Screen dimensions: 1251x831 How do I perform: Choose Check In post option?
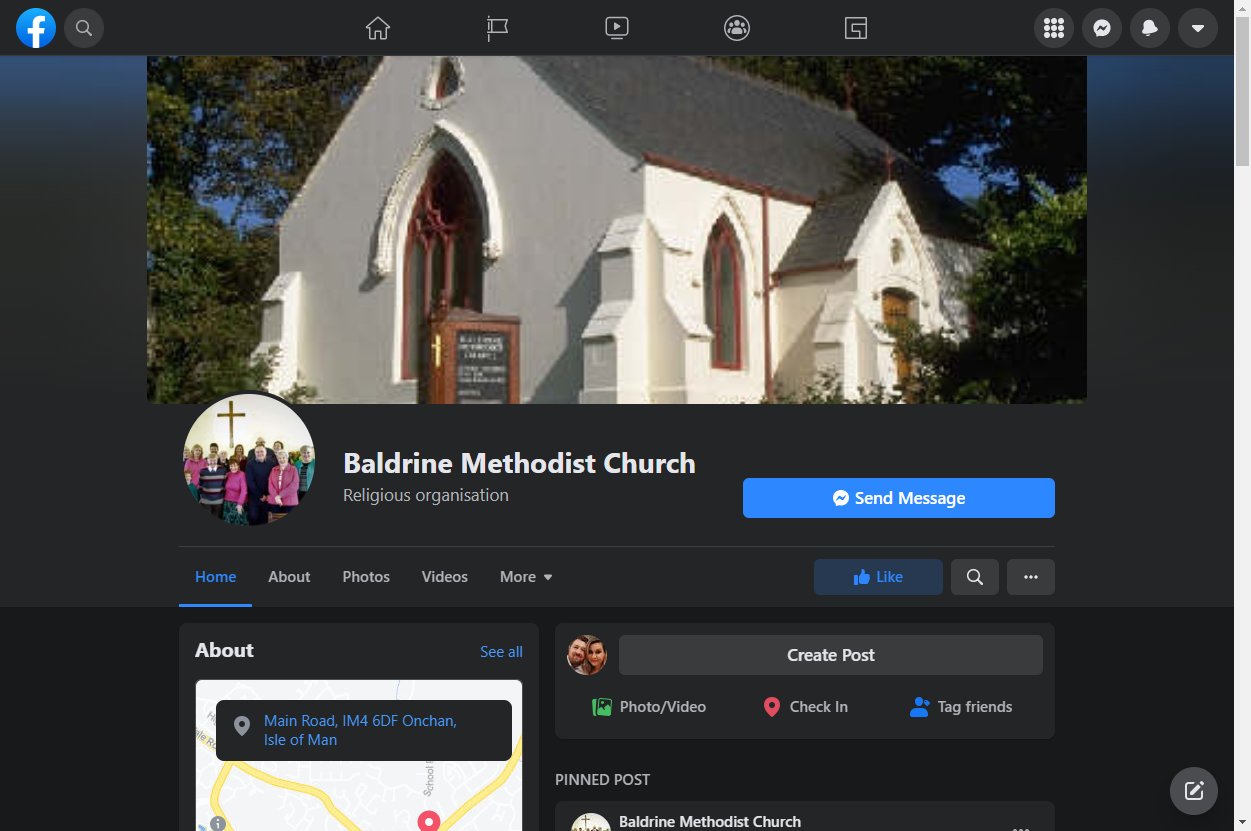tap(805, 707)
